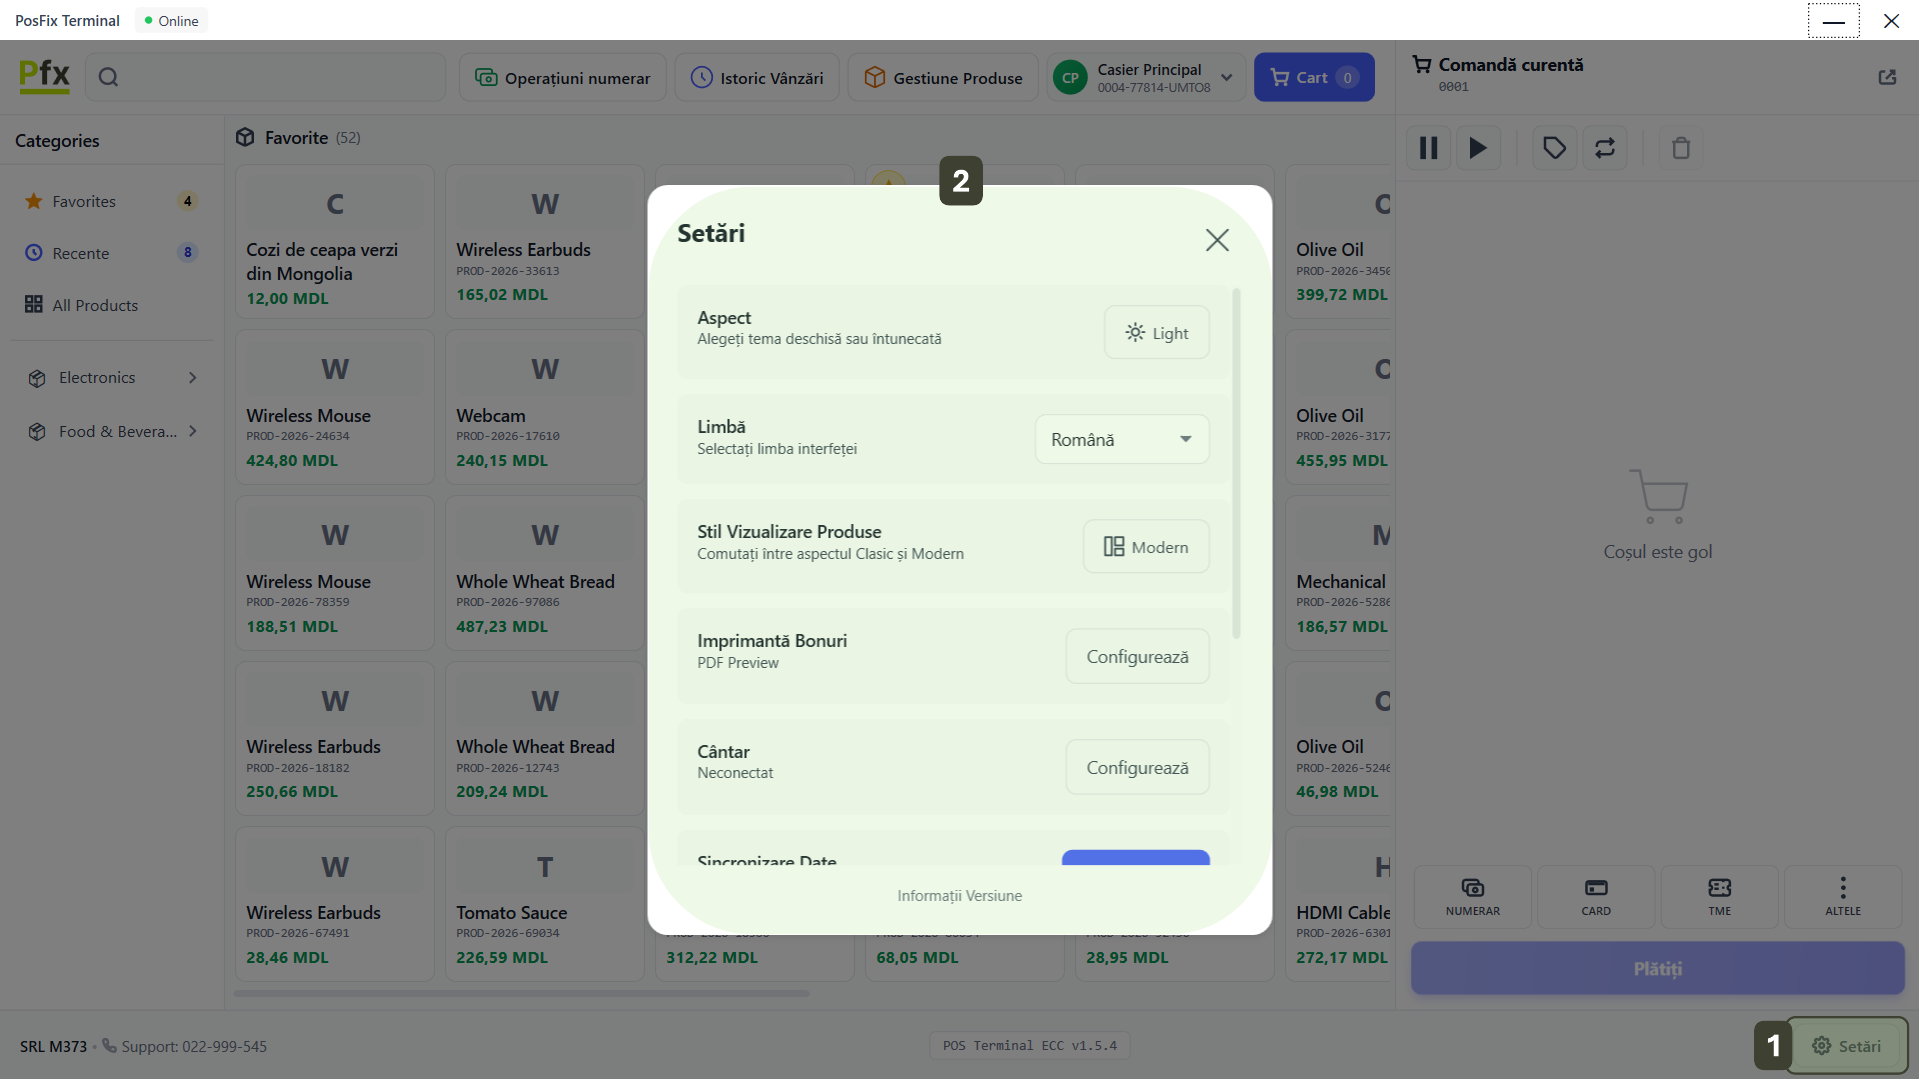Click Configurează for Imprimantă Bonuri
The height and width of the screenshot is (1079, 1919).
pos(1137,657)
